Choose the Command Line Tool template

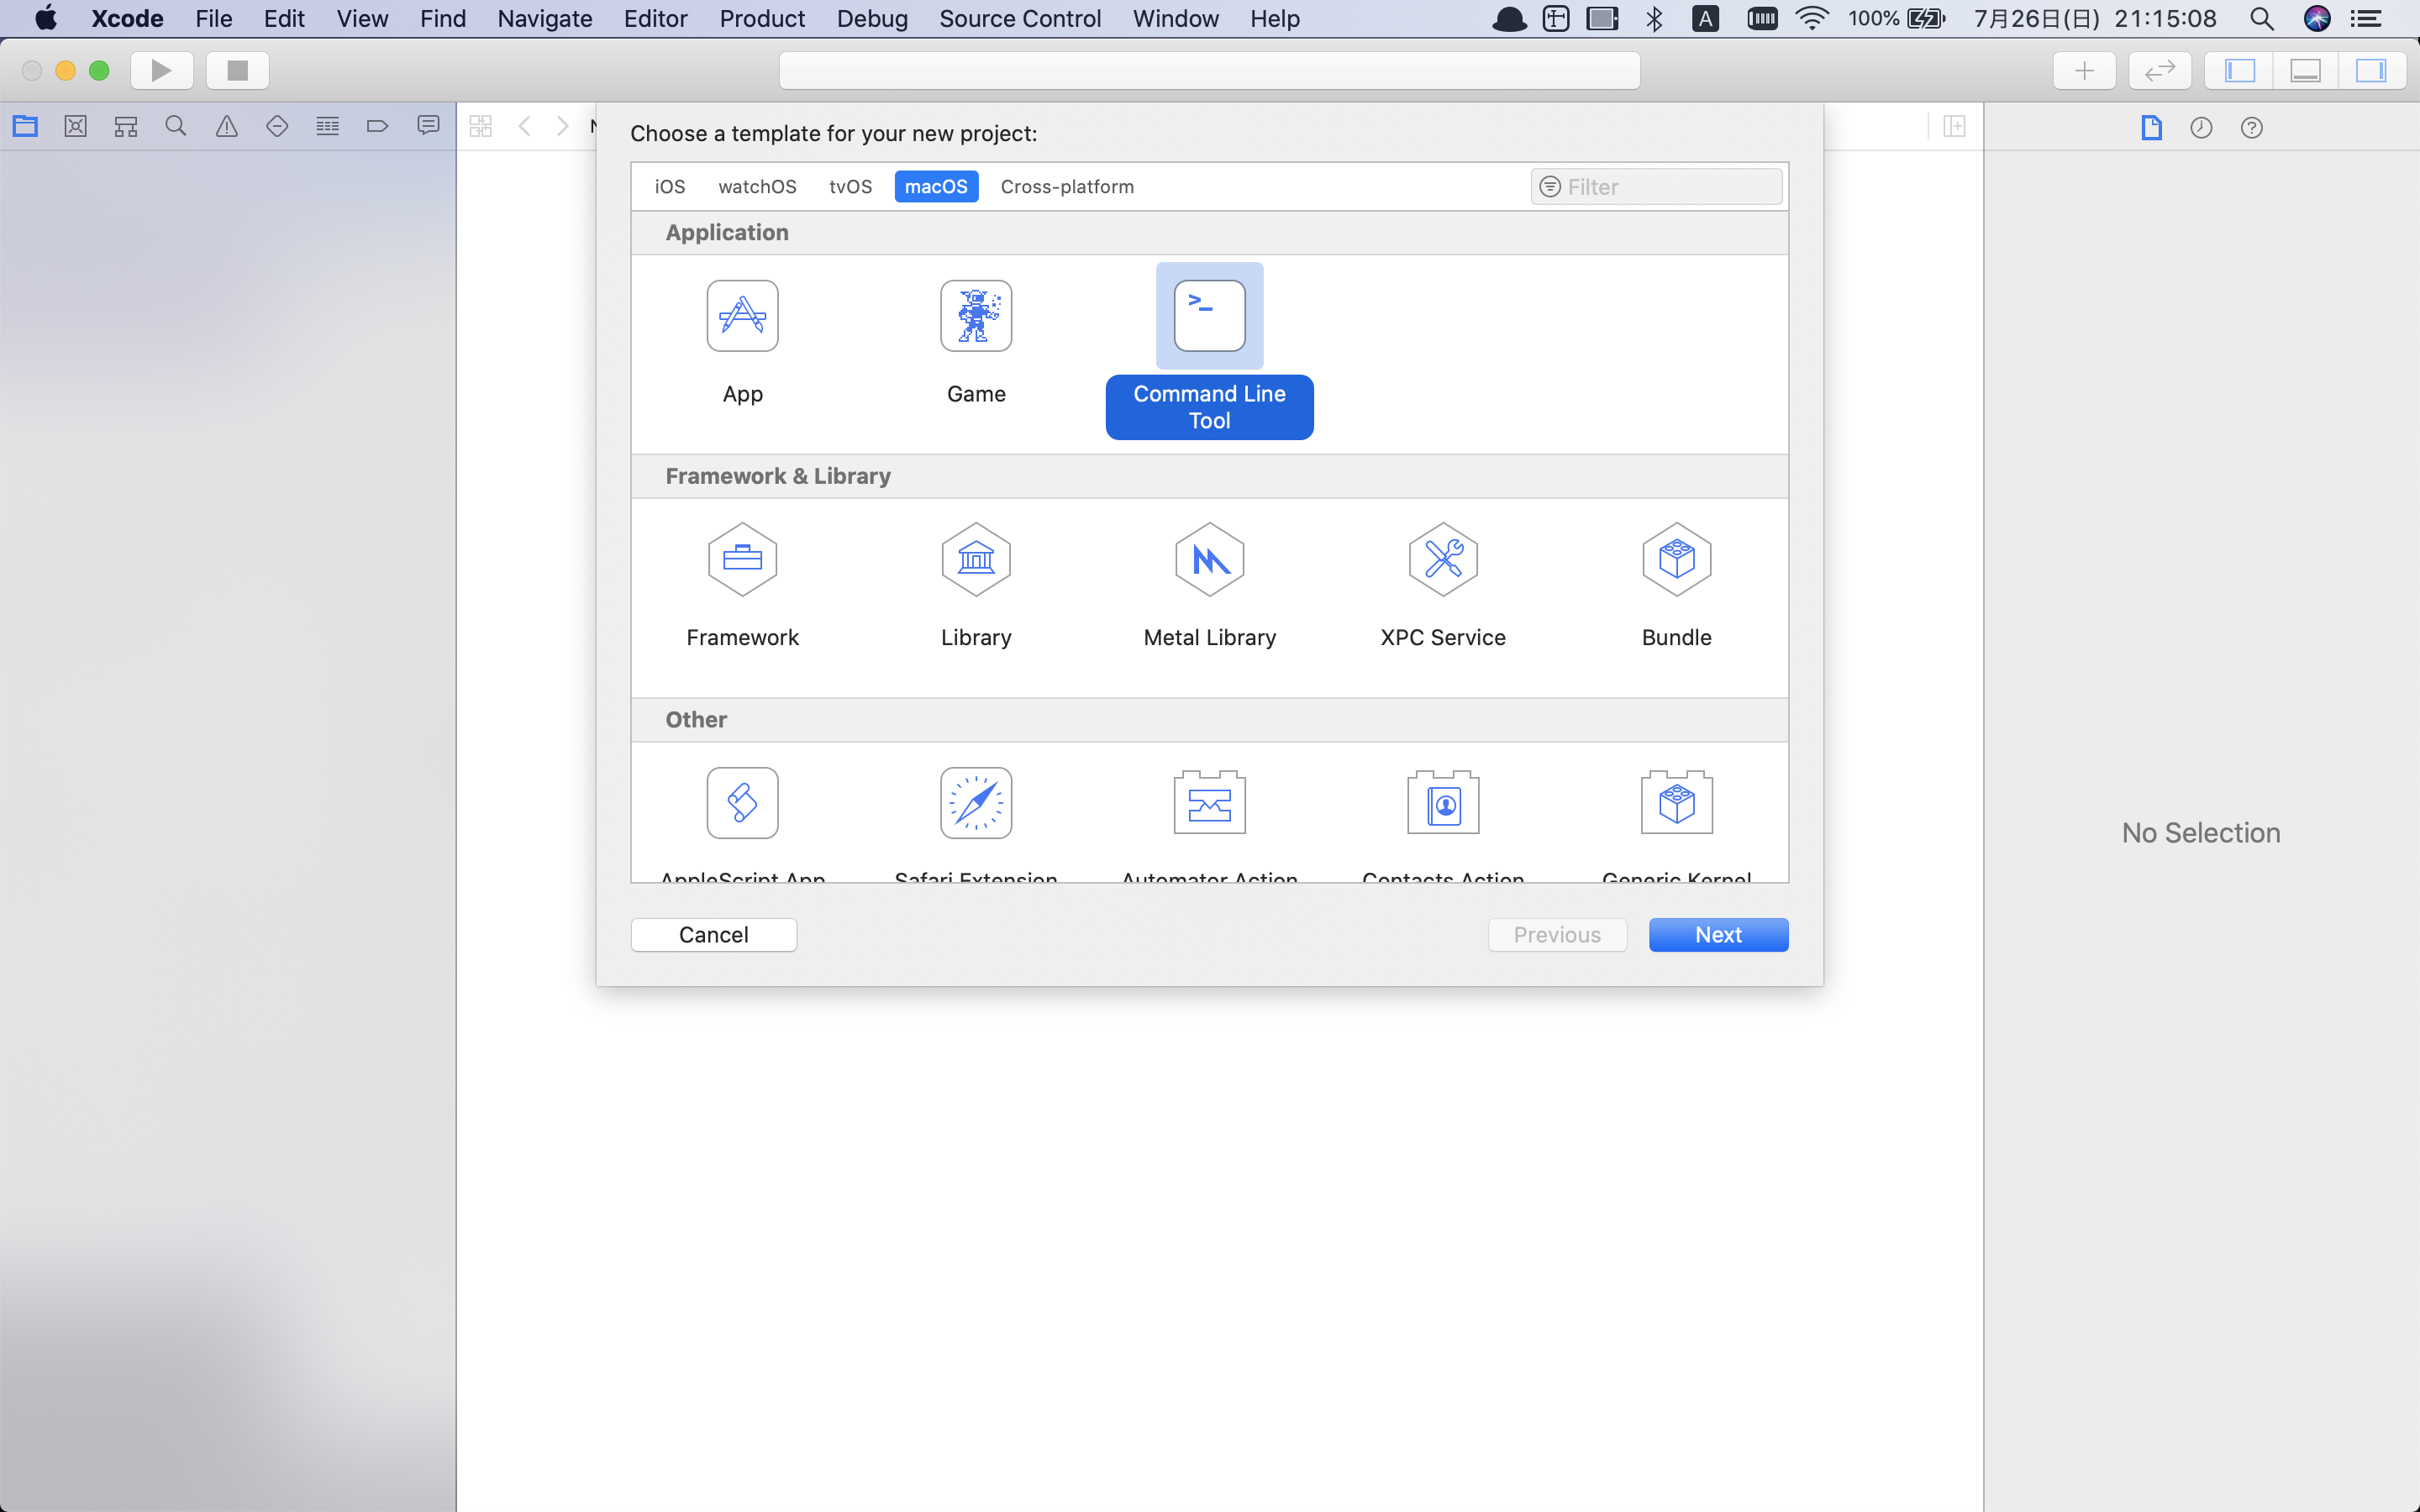[x=1209, y=350]
